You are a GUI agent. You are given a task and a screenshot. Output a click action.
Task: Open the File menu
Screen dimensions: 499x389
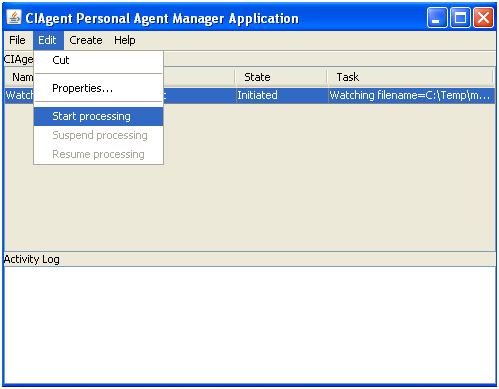[17, 40]
